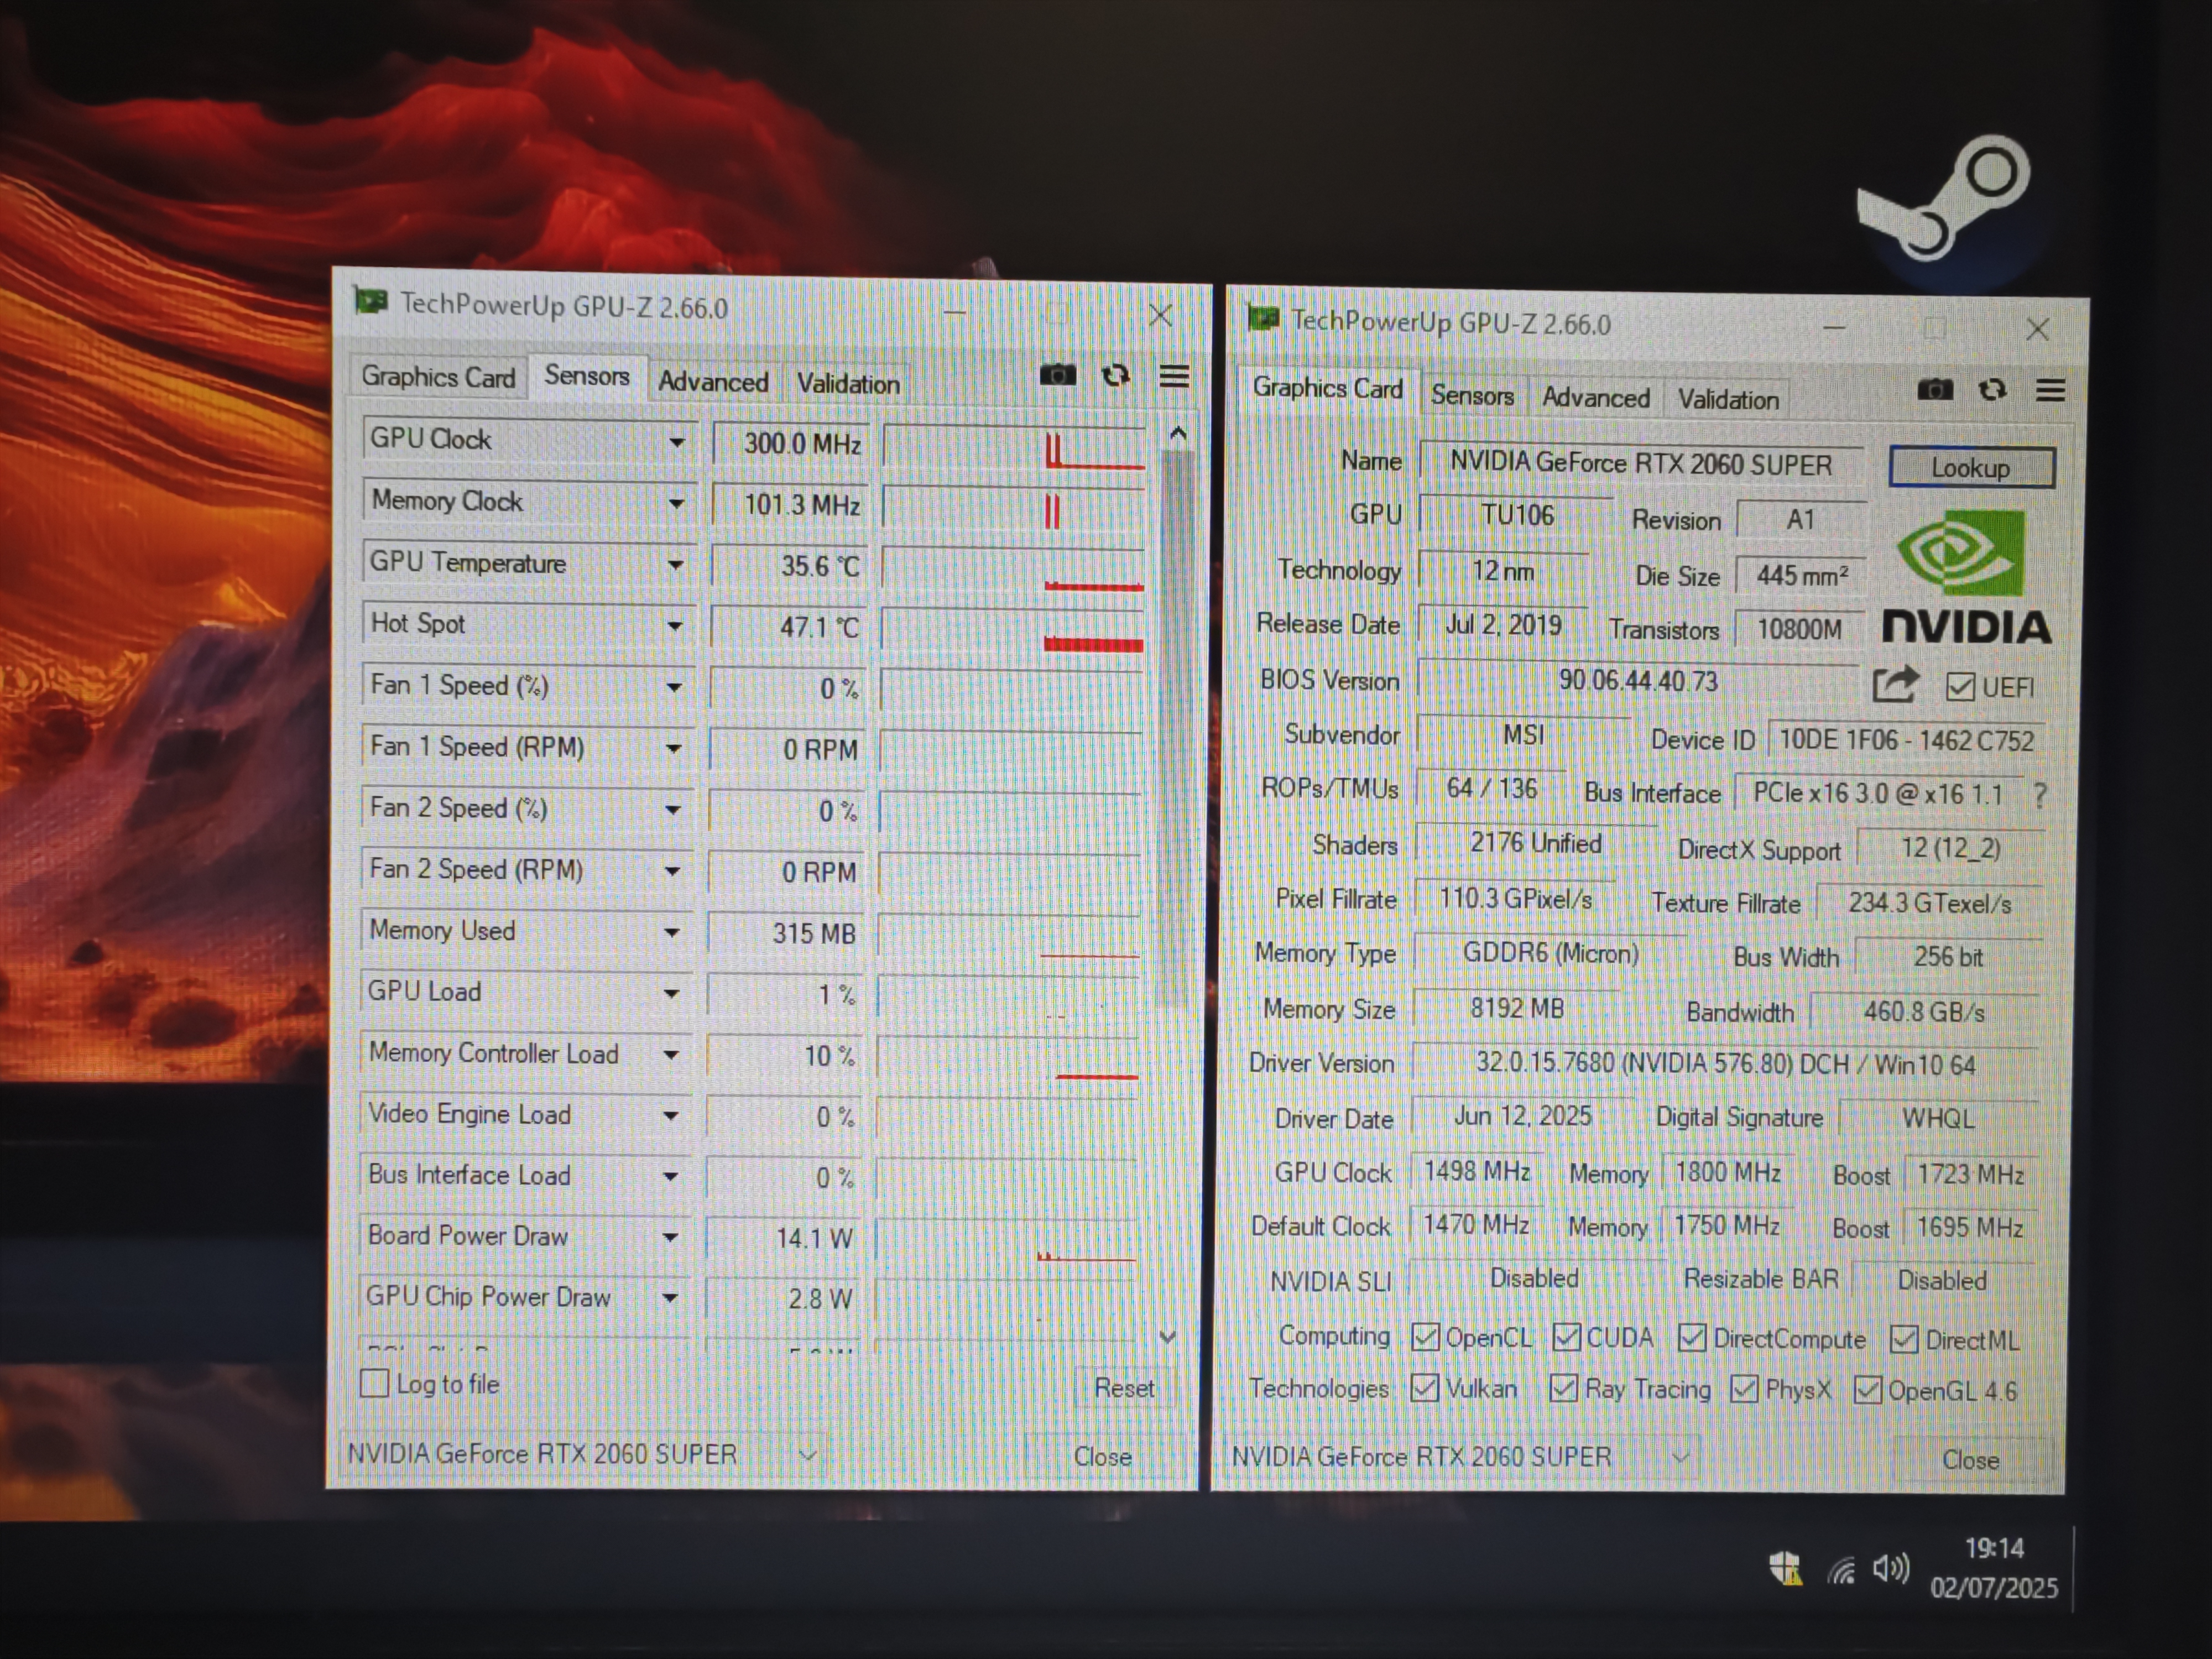Switch to Sensors tab in right window
Image resolution: width=2212 pixels, height=1659 pixels.
point(1472,396)
